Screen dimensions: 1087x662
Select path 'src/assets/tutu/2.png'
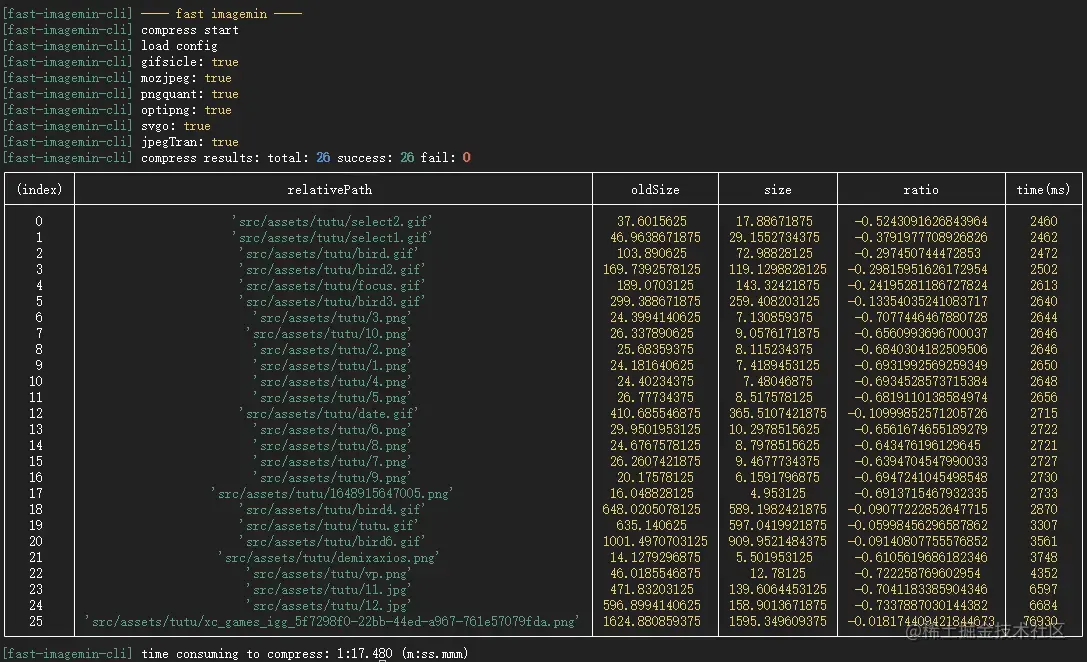pos(332,349)
